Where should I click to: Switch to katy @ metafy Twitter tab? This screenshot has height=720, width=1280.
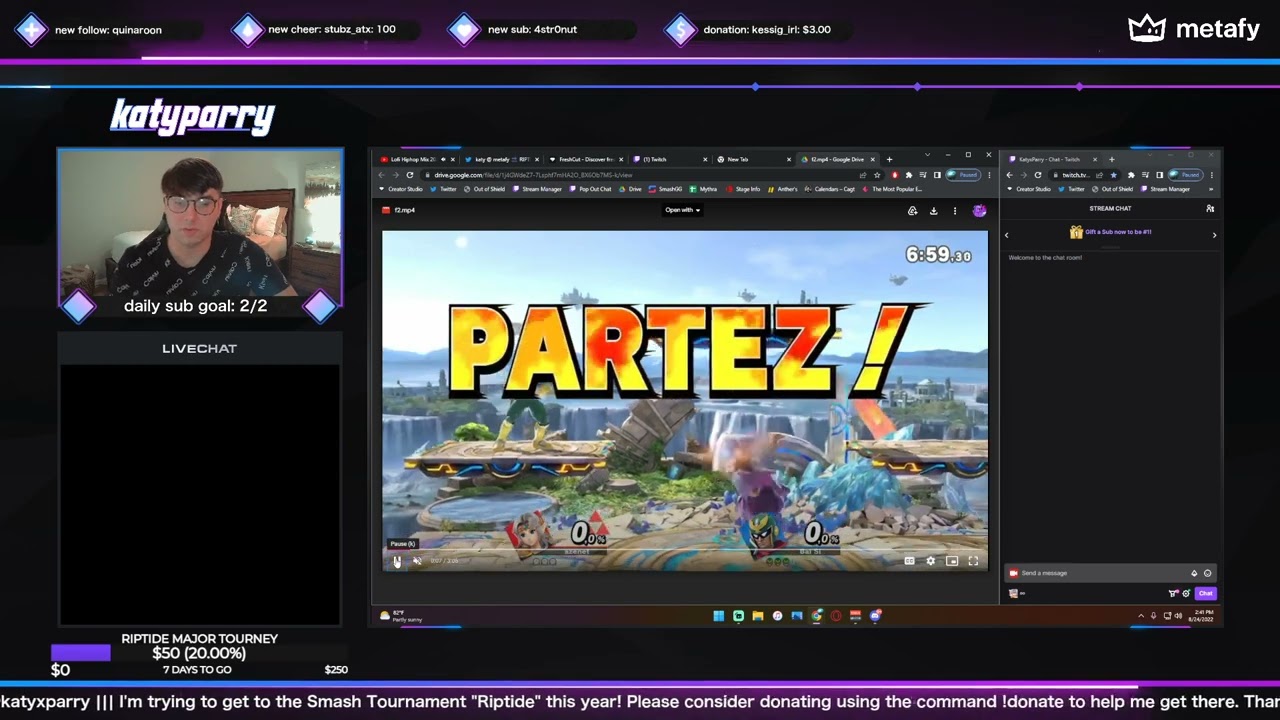coord(503,159)
